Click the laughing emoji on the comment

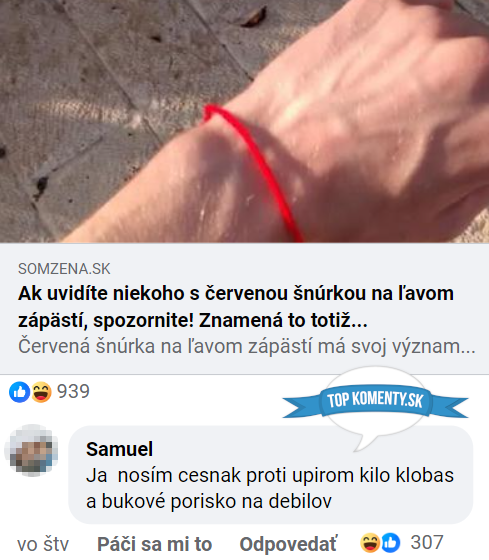click(x=370, y=543)
